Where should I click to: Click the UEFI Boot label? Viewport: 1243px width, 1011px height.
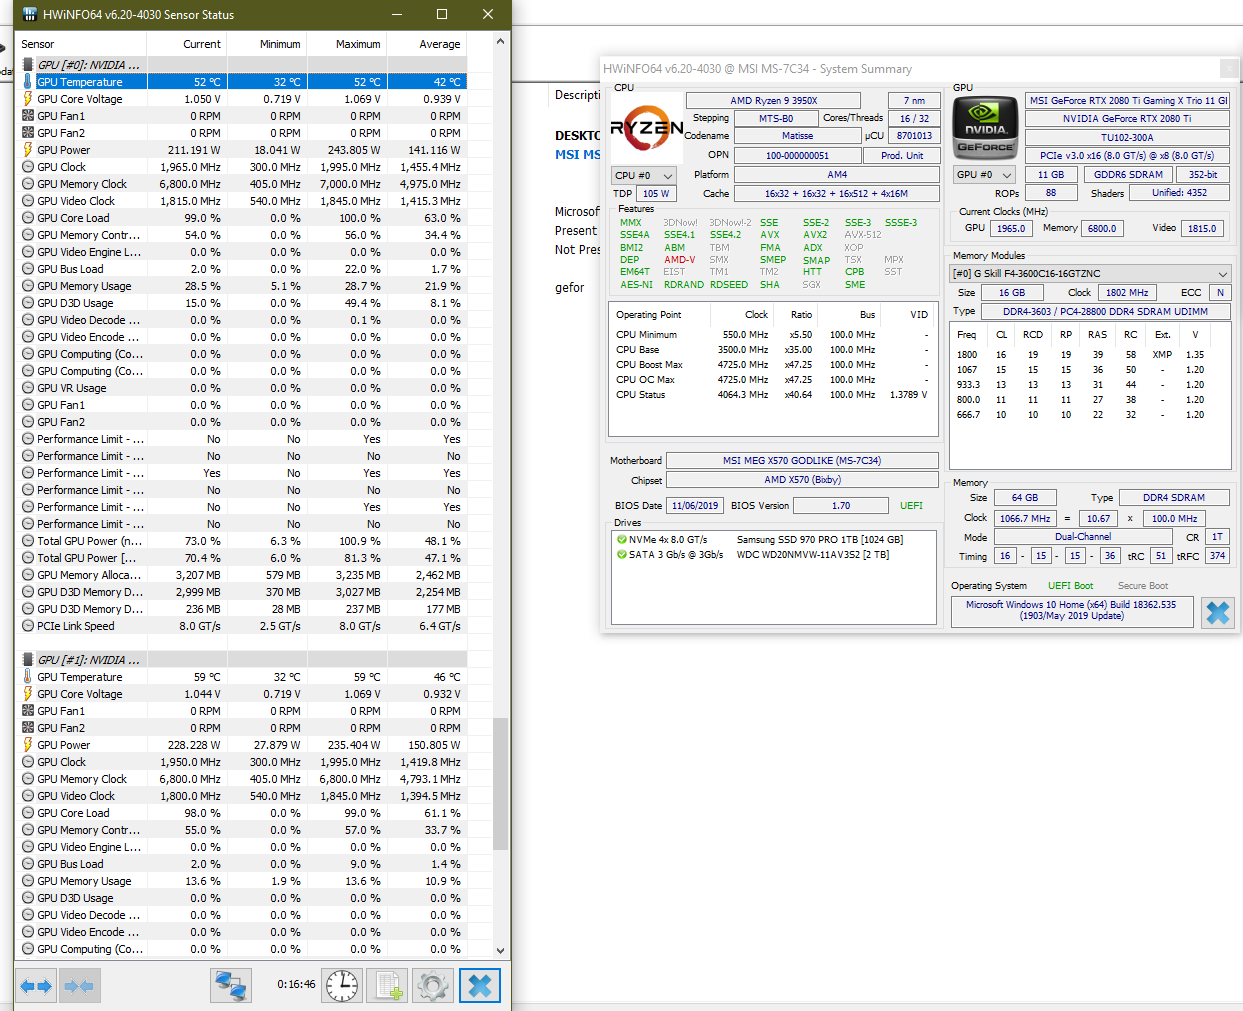[x=1070, y=586]
